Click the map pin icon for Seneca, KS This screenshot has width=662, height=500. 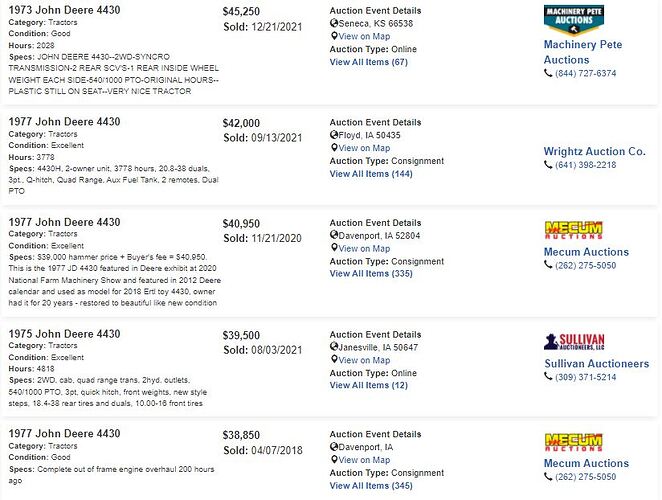334,36
